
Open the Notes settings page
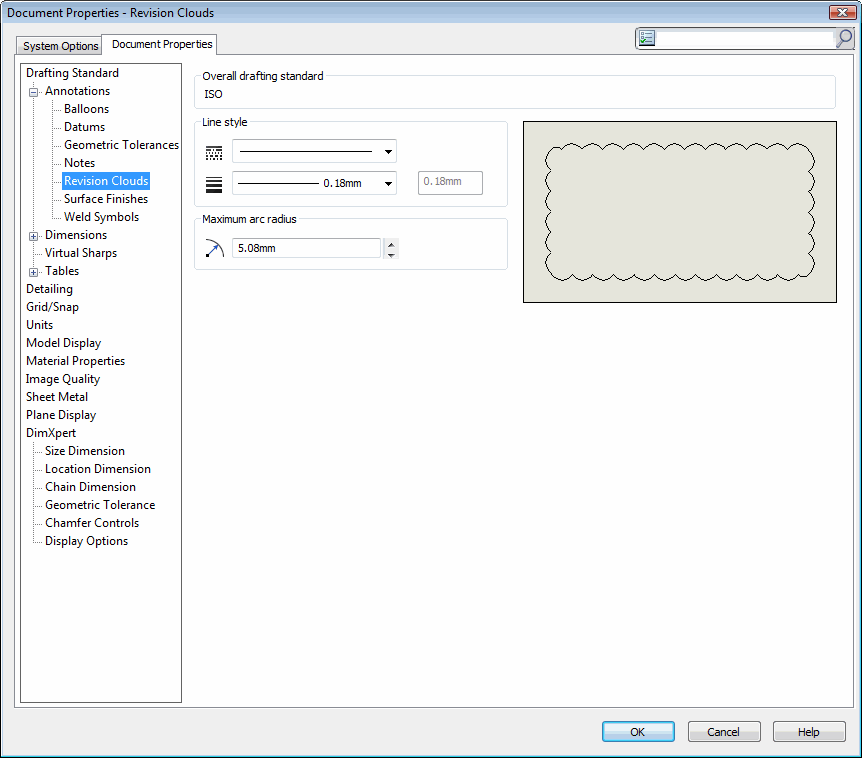click(x=79, y=163)
